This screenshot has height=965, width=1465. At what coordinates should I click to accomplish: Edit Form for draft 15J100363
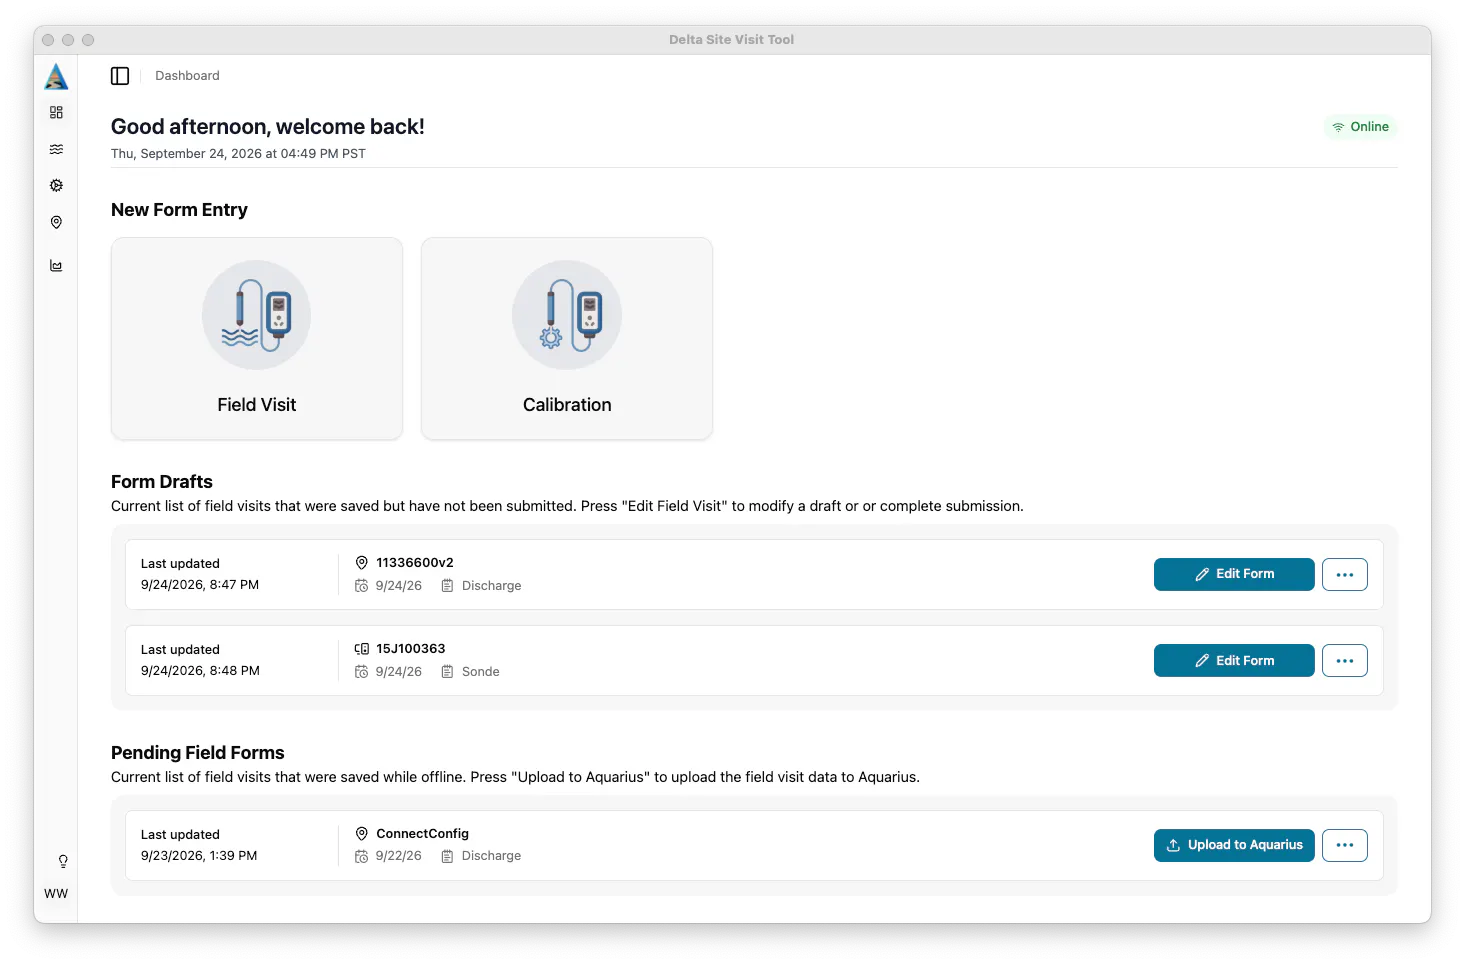pyautogui.click(x=1234, y=660)
